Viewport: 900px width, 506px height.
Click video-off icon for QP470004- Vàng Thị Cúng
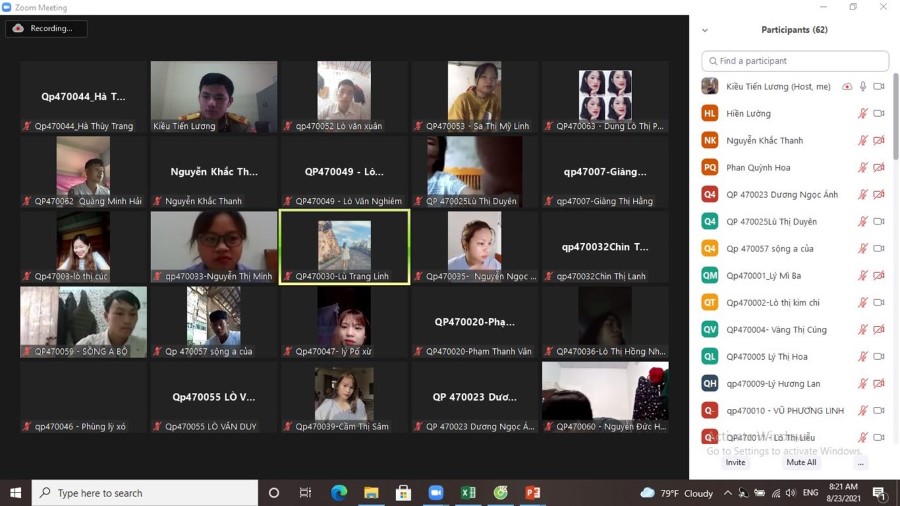pos(879,329)
